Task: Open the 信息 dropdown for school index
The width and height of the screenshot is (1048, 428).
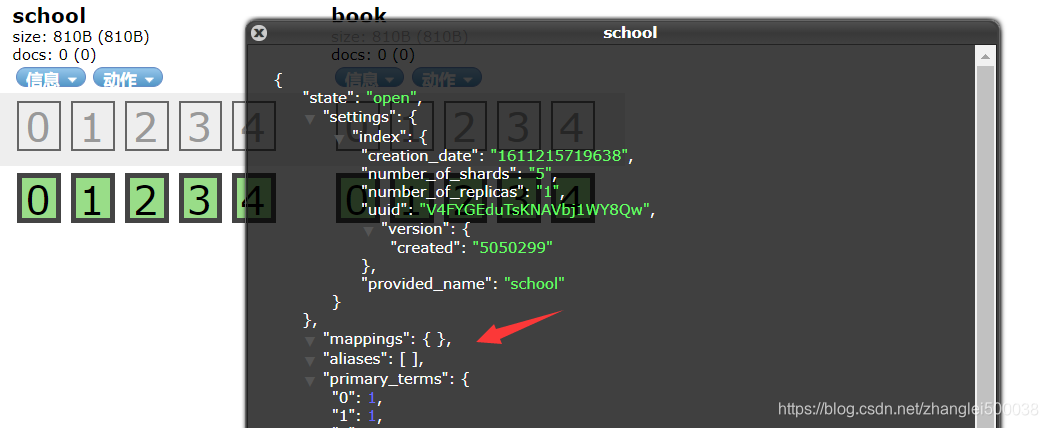Action: [51, 78]
